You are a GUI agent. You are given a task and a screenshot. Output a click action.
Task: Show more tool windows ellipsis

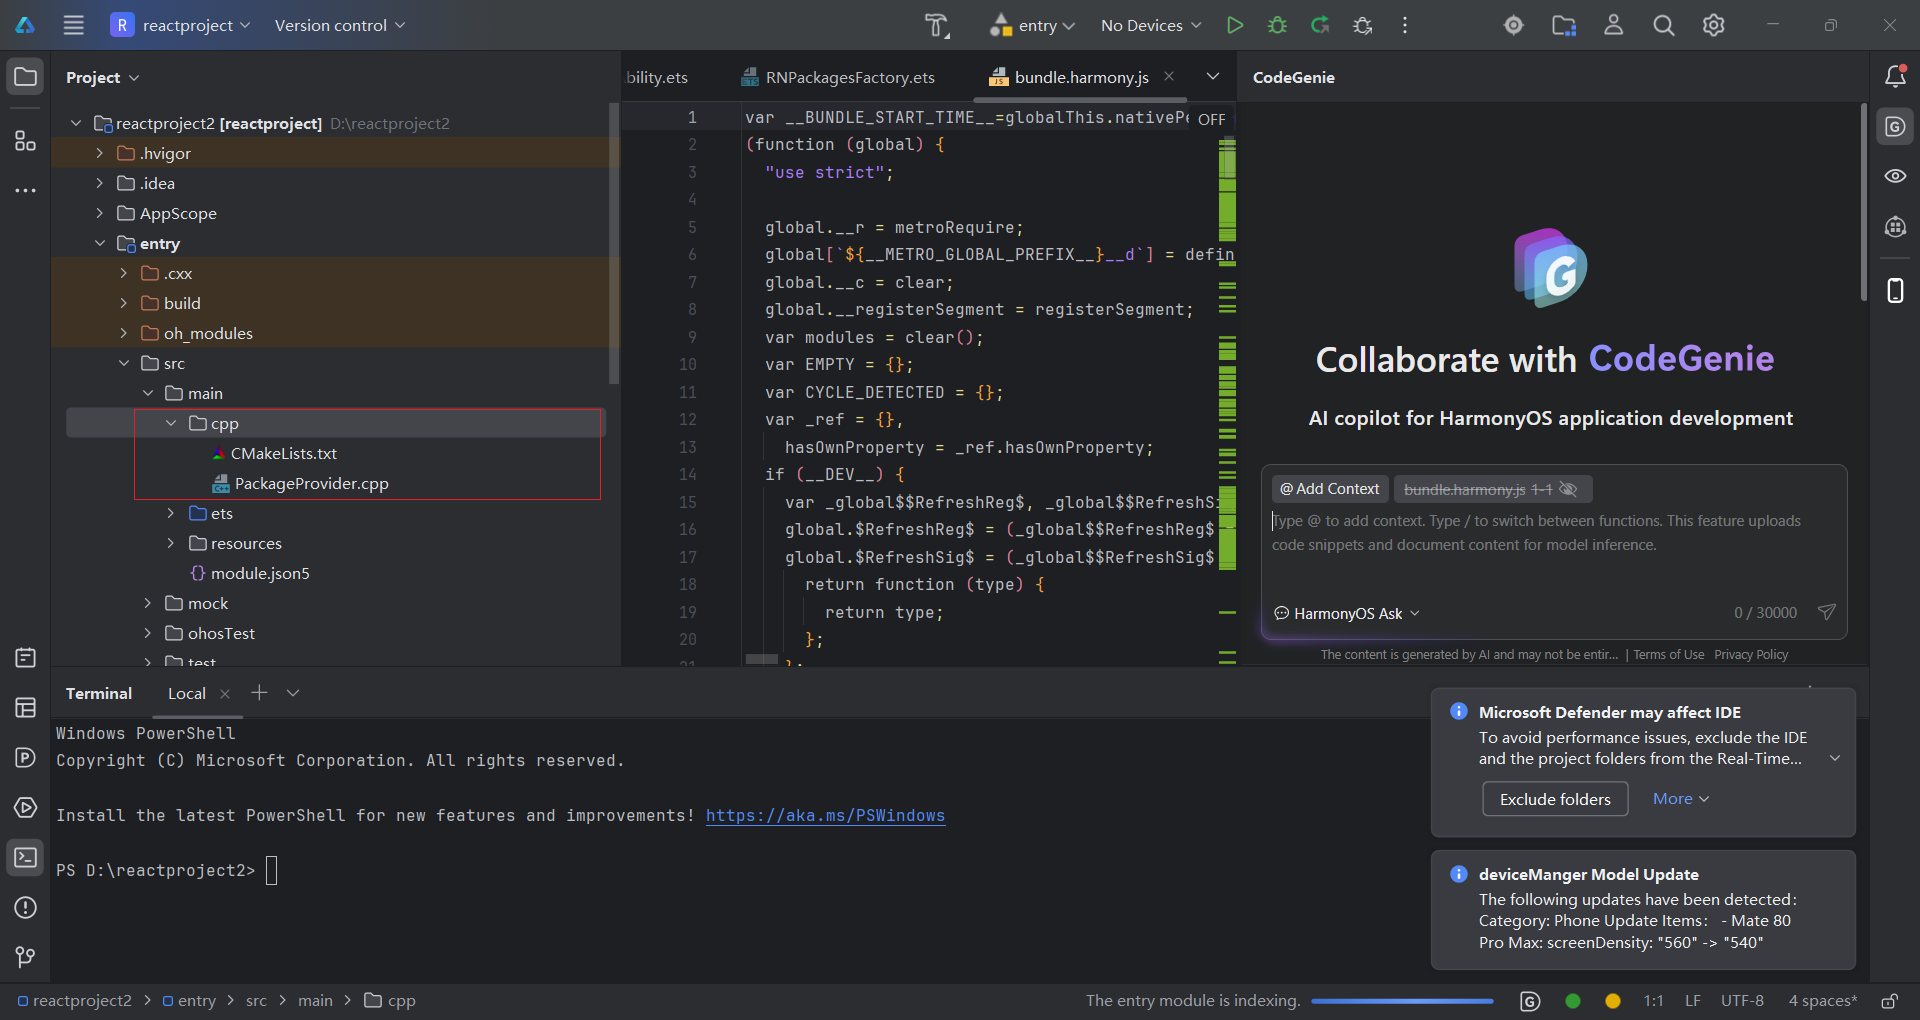[x=25, y=190]
